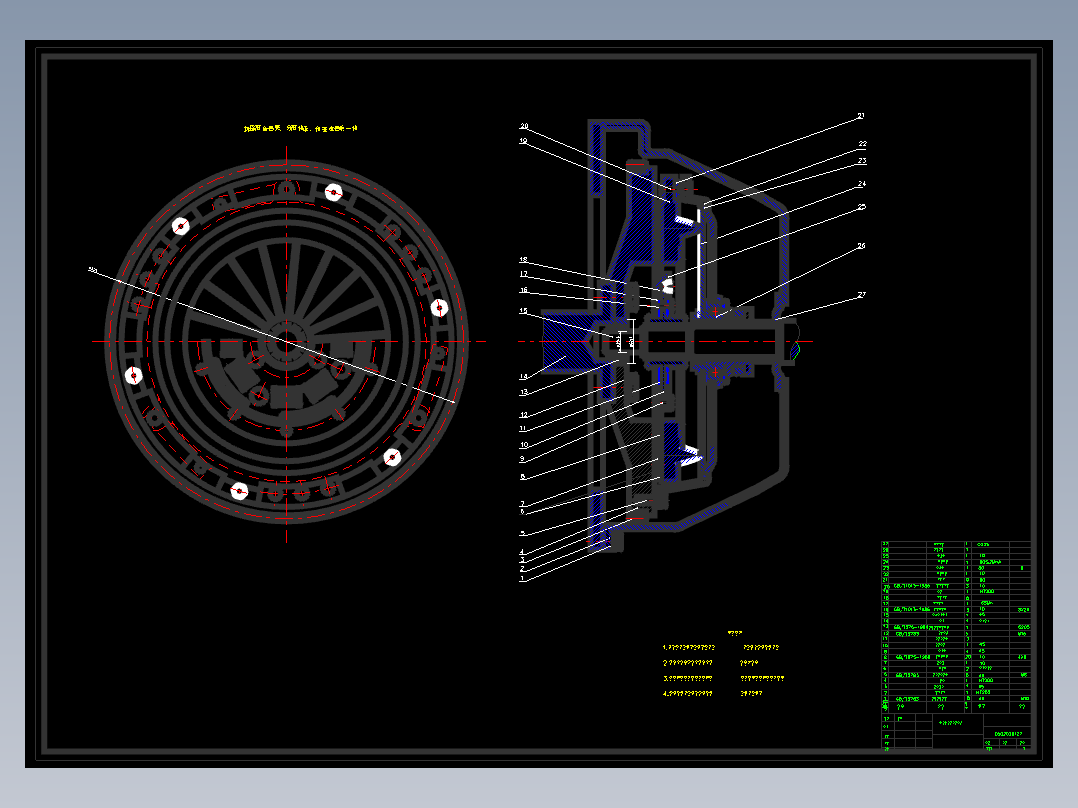
Task: Select part callout label 25
Action: (862, 207)
